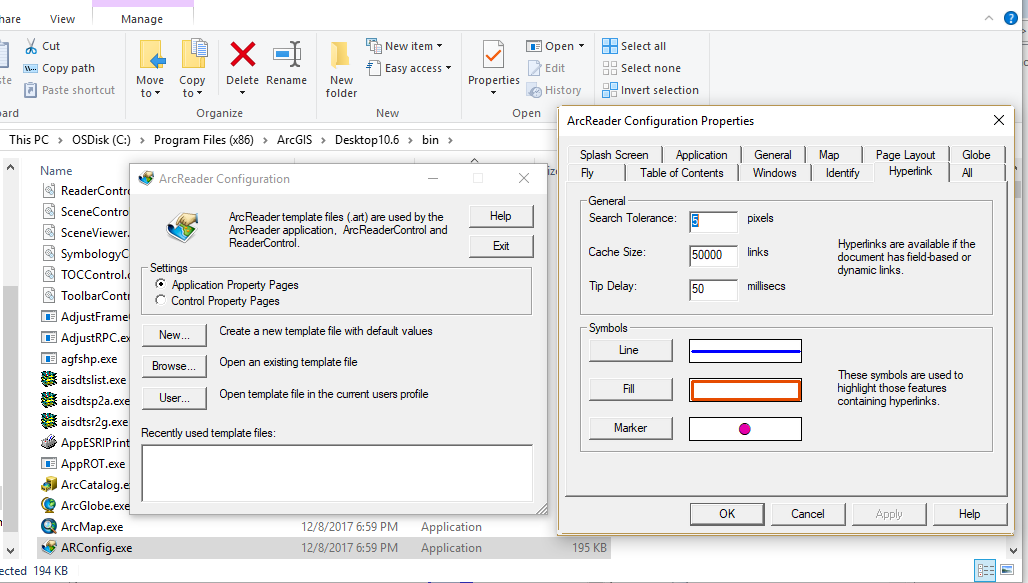Click the Exit button in ArcReader Configuration

tap(501, 246)
